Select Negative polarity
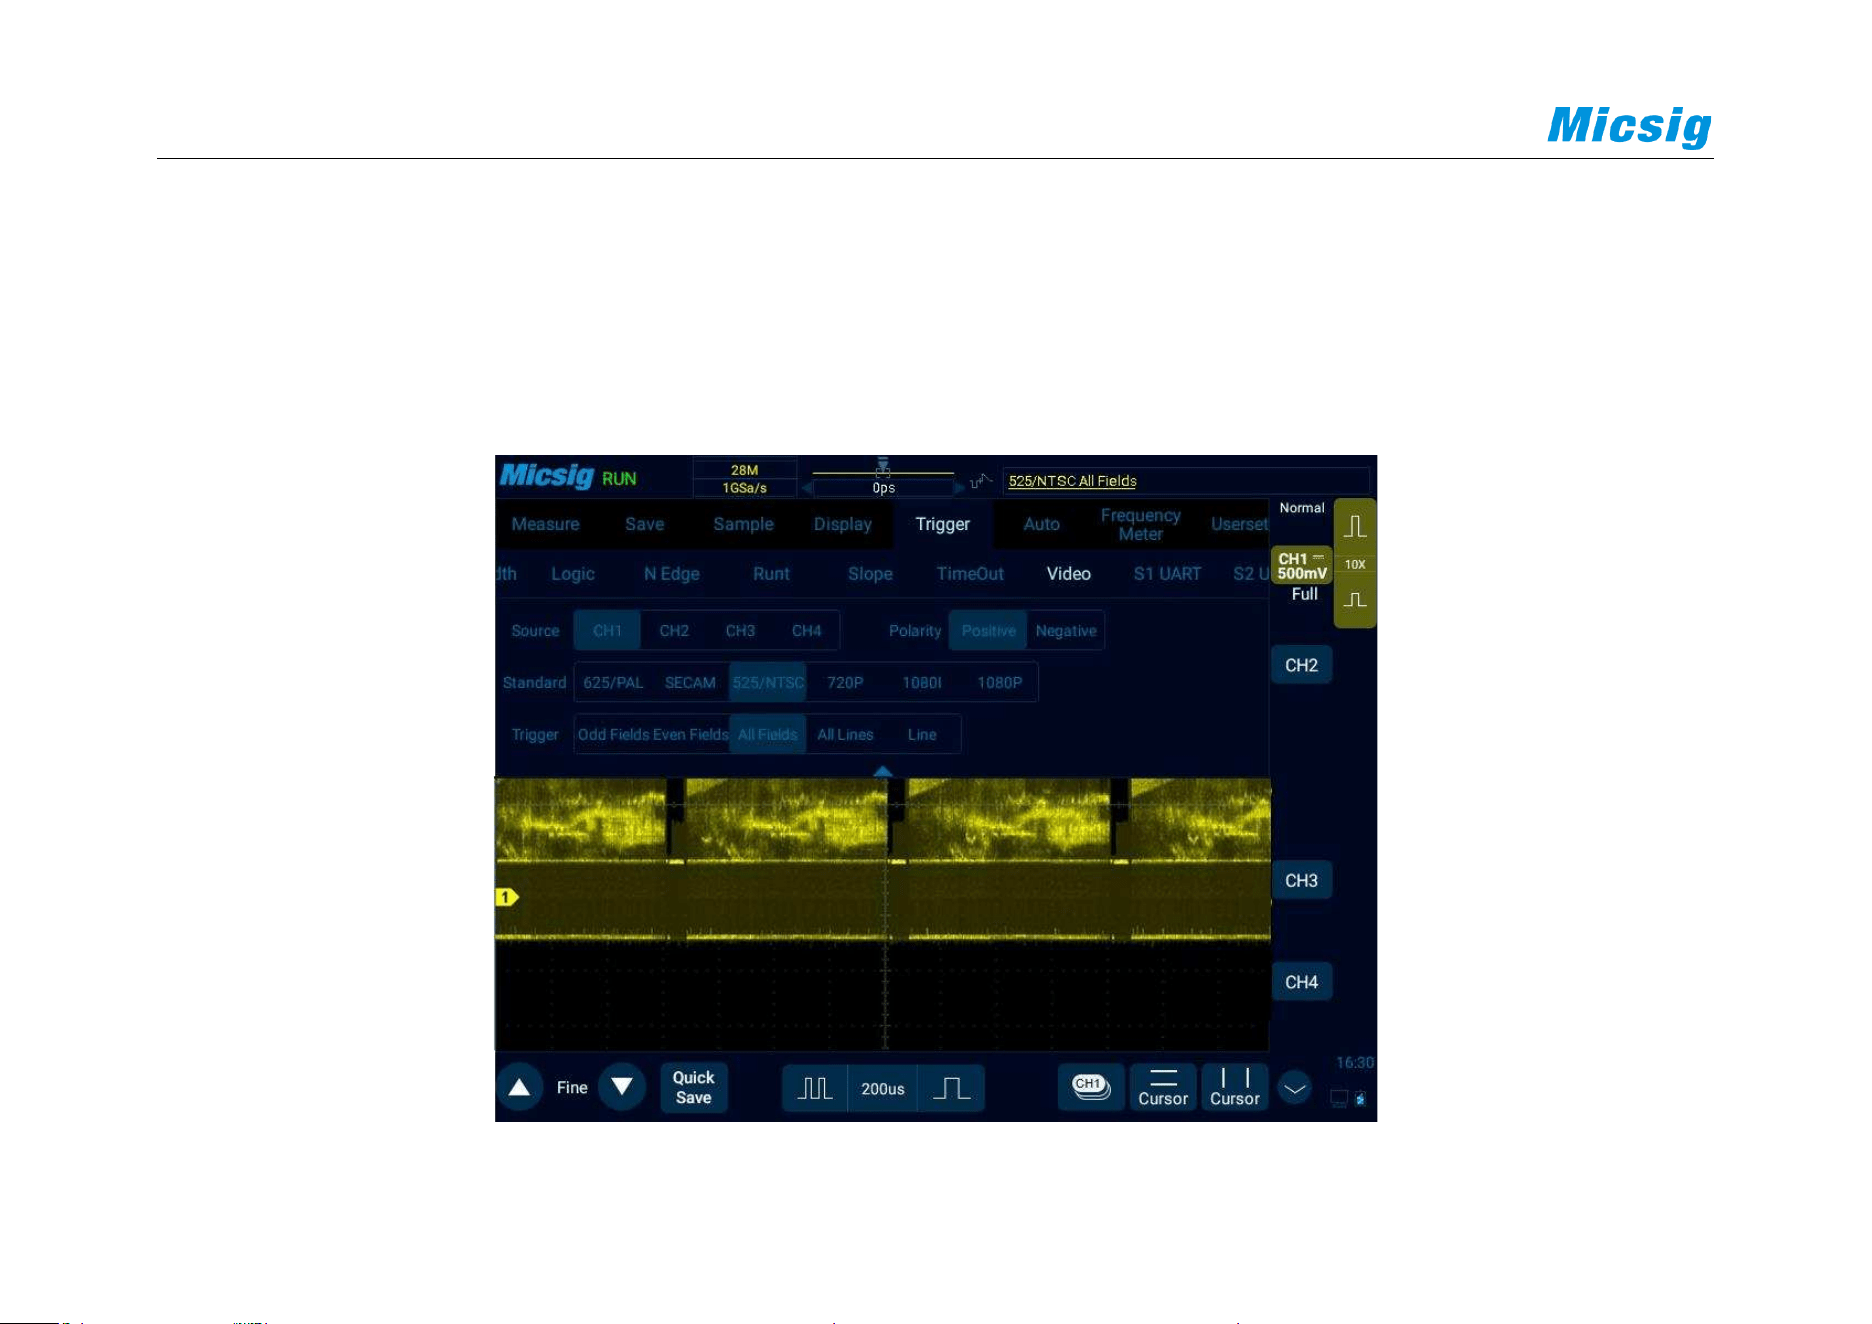The image size is (1872, 1324). click(1066, 631)
